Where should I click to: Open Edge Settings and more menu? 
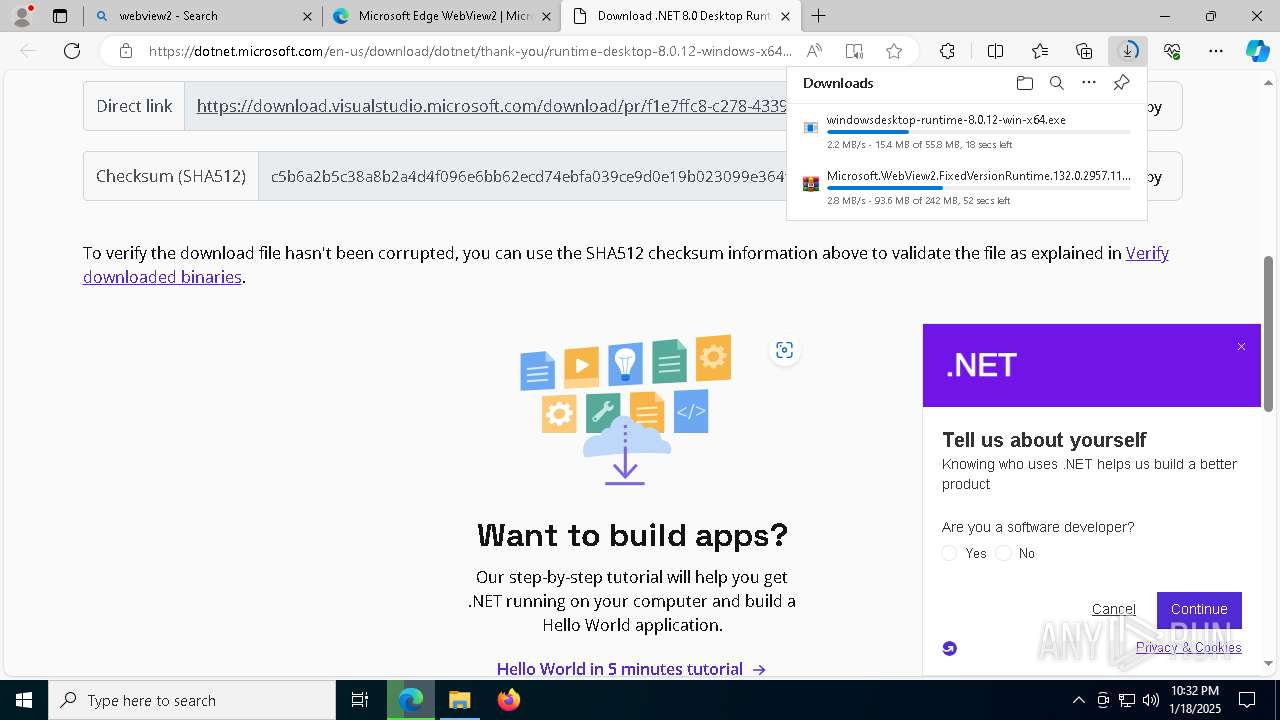[x=1216, y=51]
